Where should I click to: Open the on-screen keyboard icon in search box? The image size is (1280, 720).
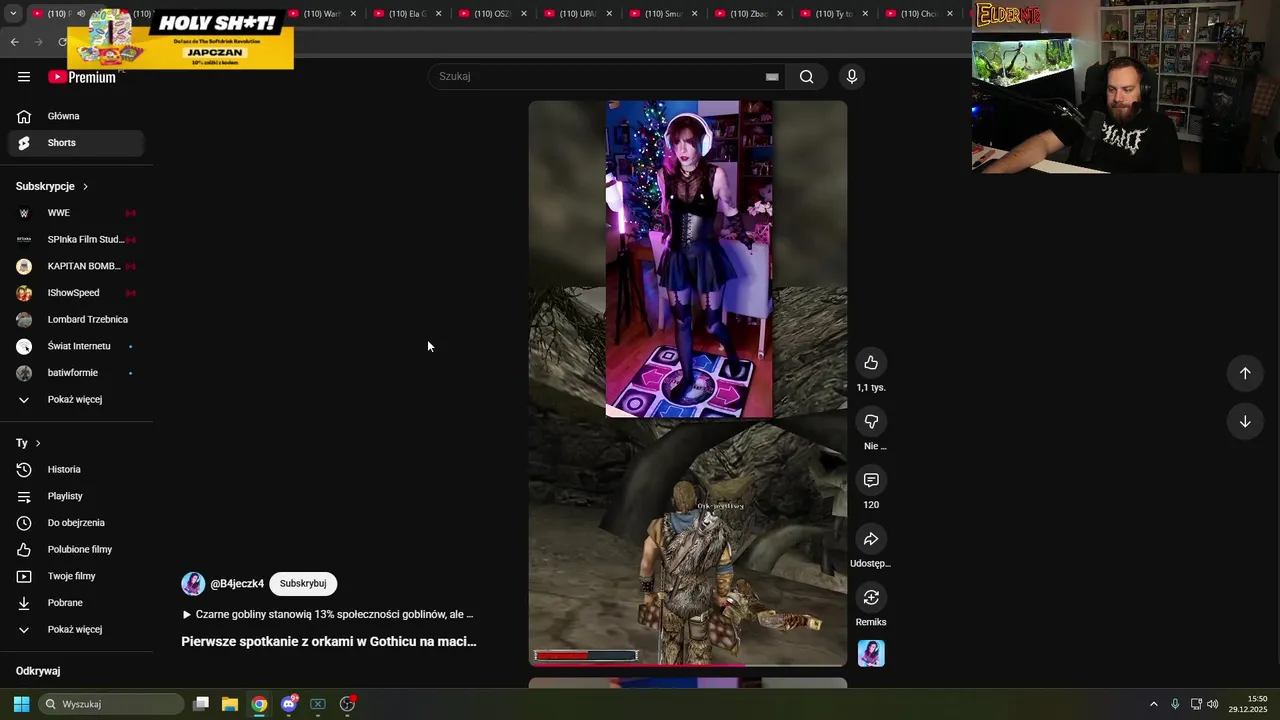click(772, 77)
